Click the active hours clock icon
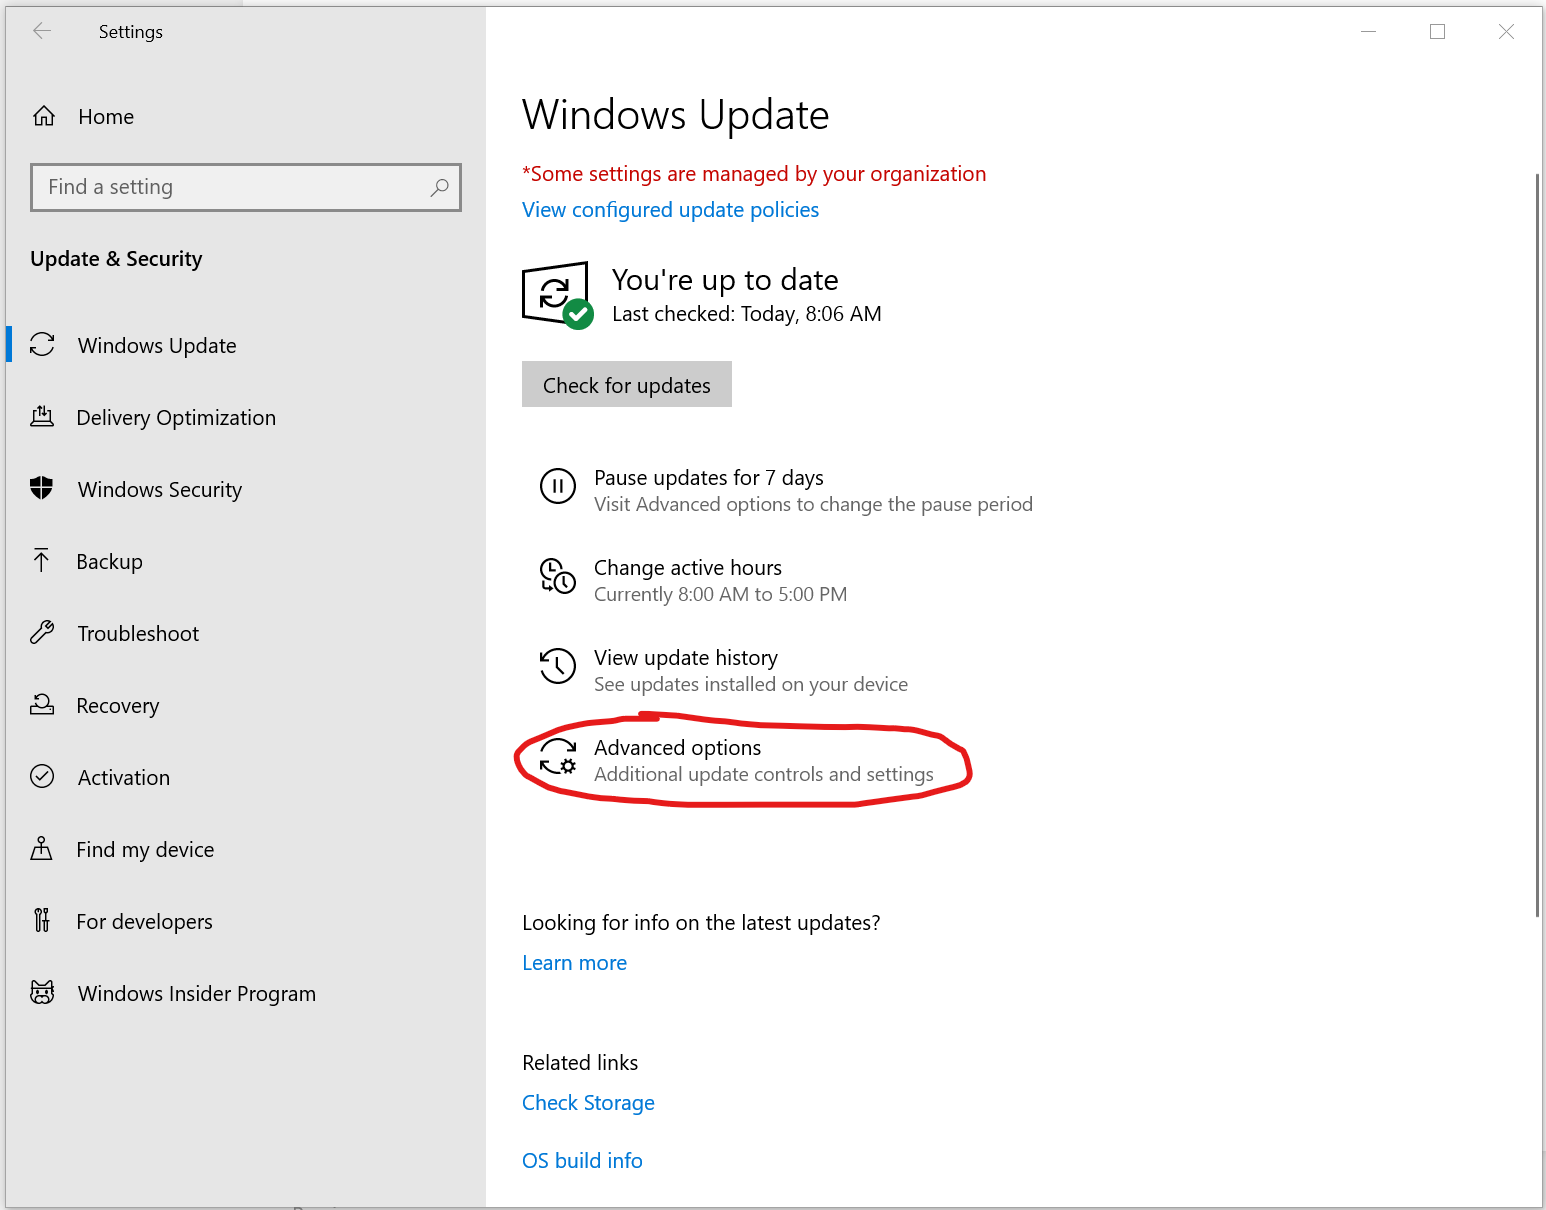 tap(558, 577)
